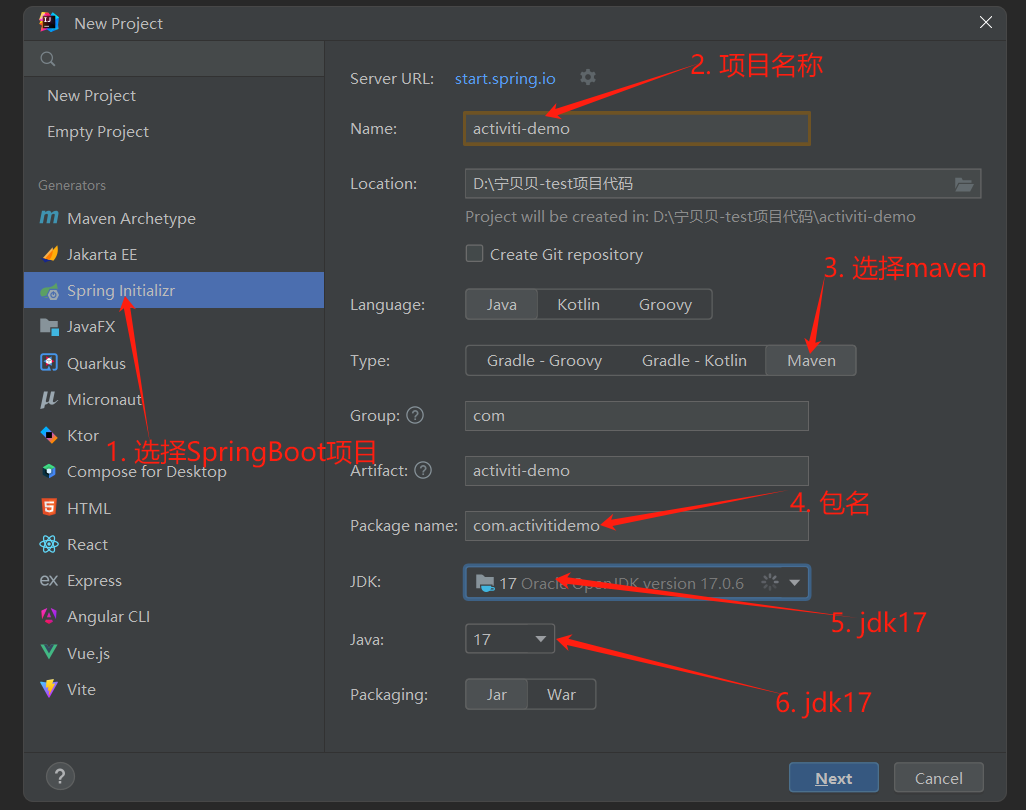The width and height of the screenshot is (1026, 810).
Task: Click the Location input field
Action: coord(722,184)
